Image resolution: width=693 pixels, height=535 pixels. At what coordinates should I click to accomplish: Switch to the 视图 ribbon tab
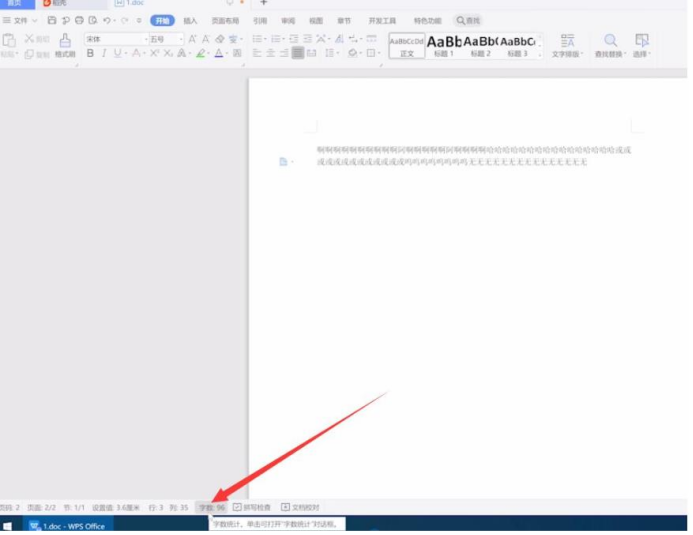pos(316,21)
